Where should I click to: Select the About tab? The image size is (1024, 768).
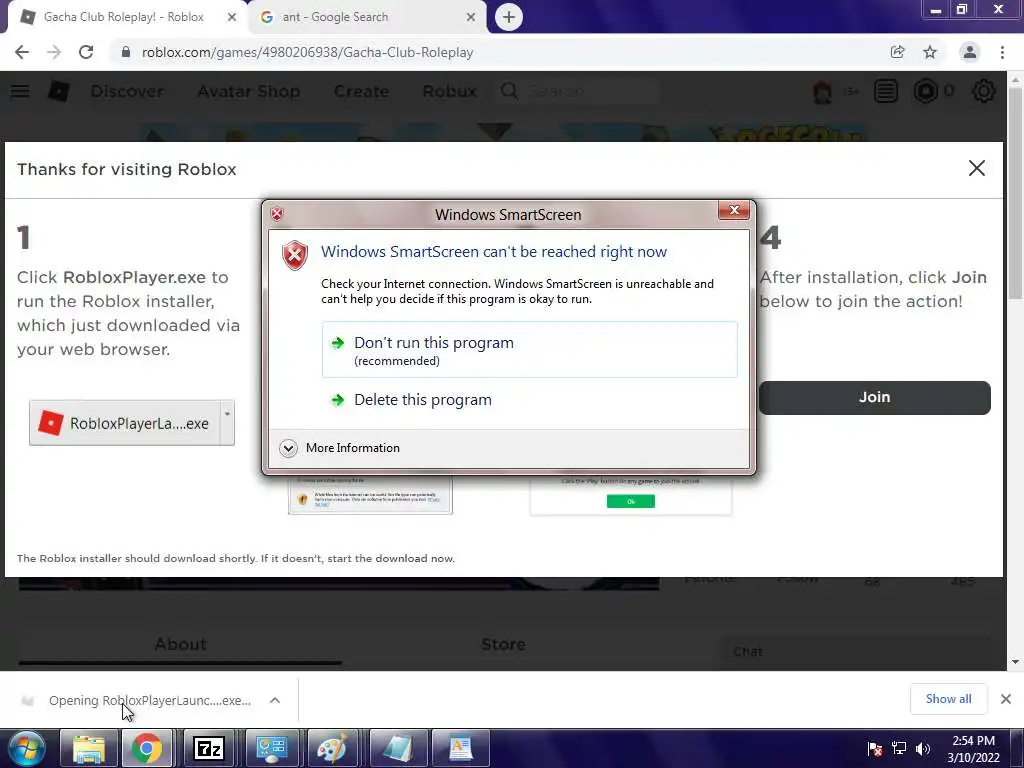(x=180, y=645)
